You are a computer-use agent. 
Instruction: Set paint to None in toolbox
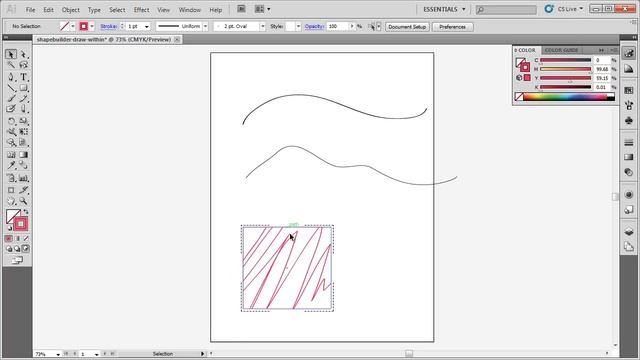click(x=26, y=238)
